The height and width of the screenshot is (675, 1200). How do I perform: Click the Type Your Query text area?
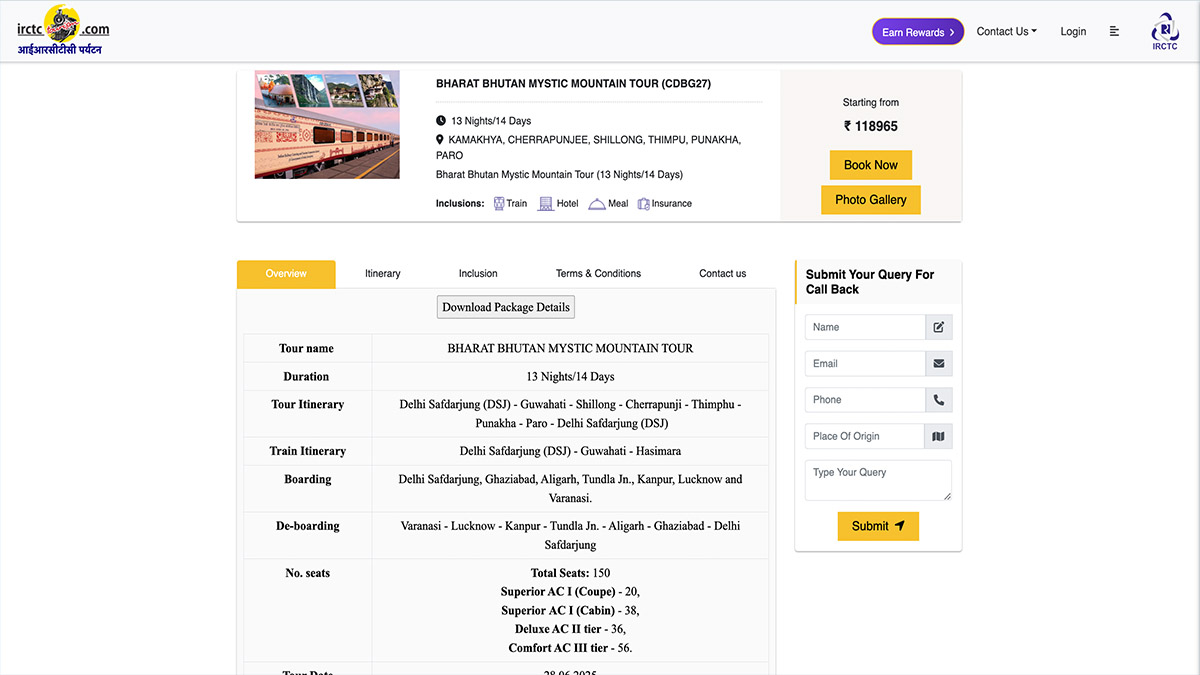click(878, 480)
